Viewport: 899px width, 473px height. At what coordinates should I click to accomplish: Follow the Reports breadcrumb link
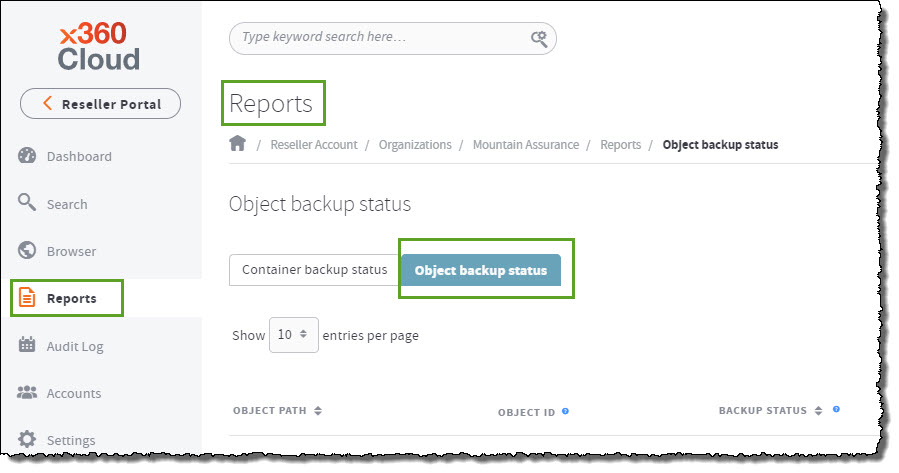620,145
